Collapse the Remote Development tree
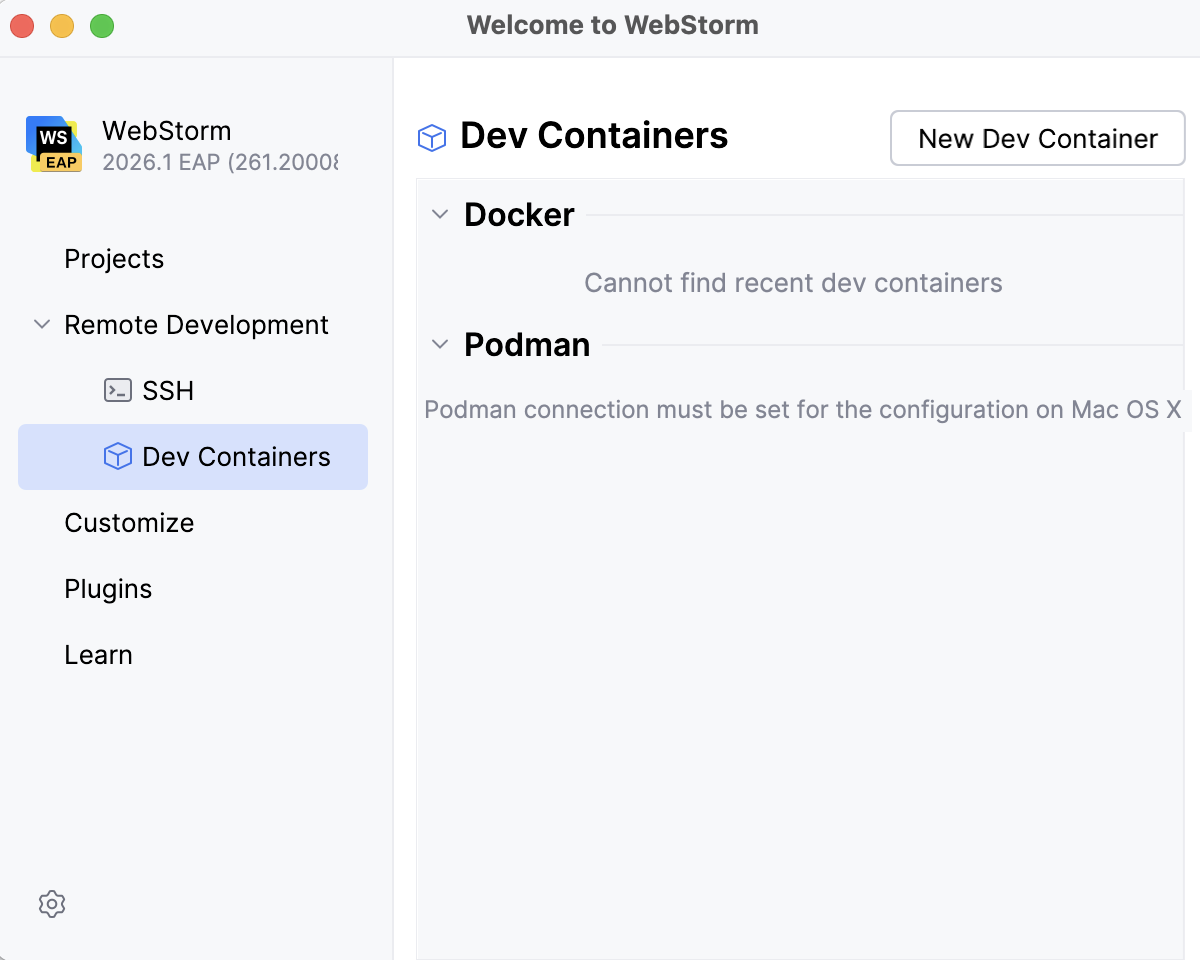The height and width of the screenshot is (960, 1200). 41,324
